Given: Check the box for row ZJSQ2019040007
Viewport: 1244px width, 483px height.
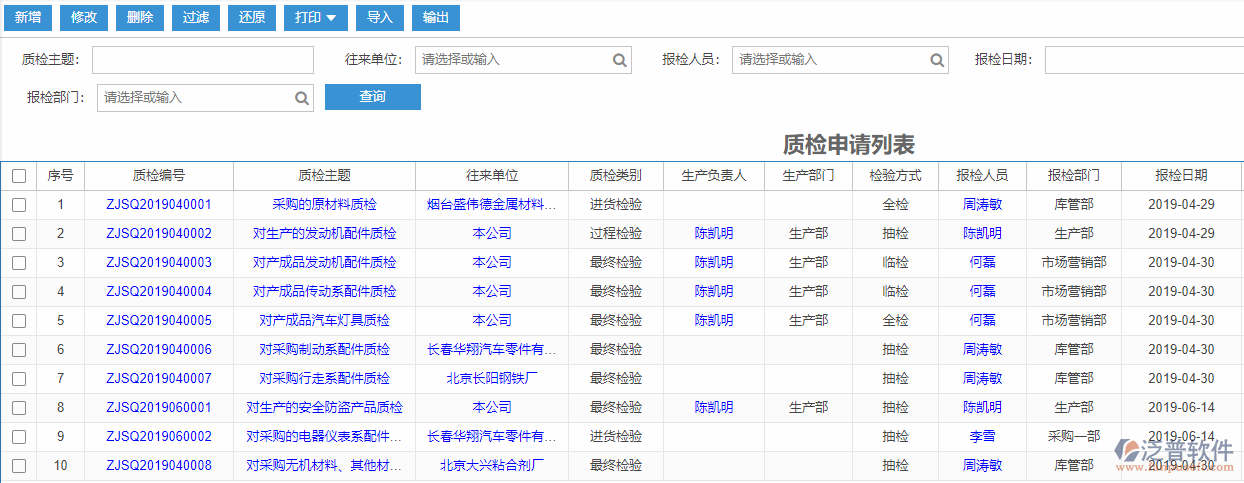Looking at the screenshot, I should click(x=19, y=379).
